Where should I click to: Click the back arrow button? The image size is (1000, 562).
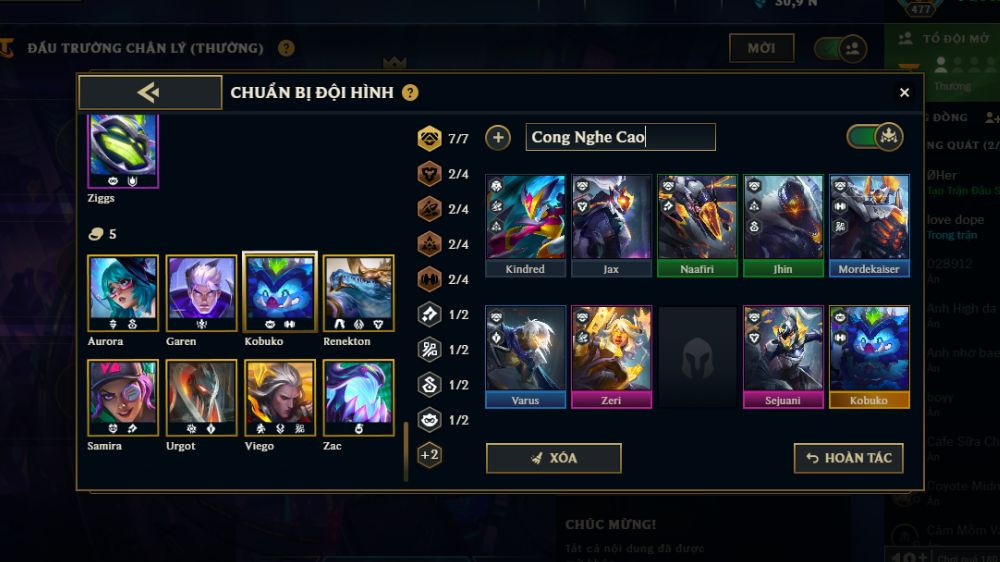coord(150,92)
